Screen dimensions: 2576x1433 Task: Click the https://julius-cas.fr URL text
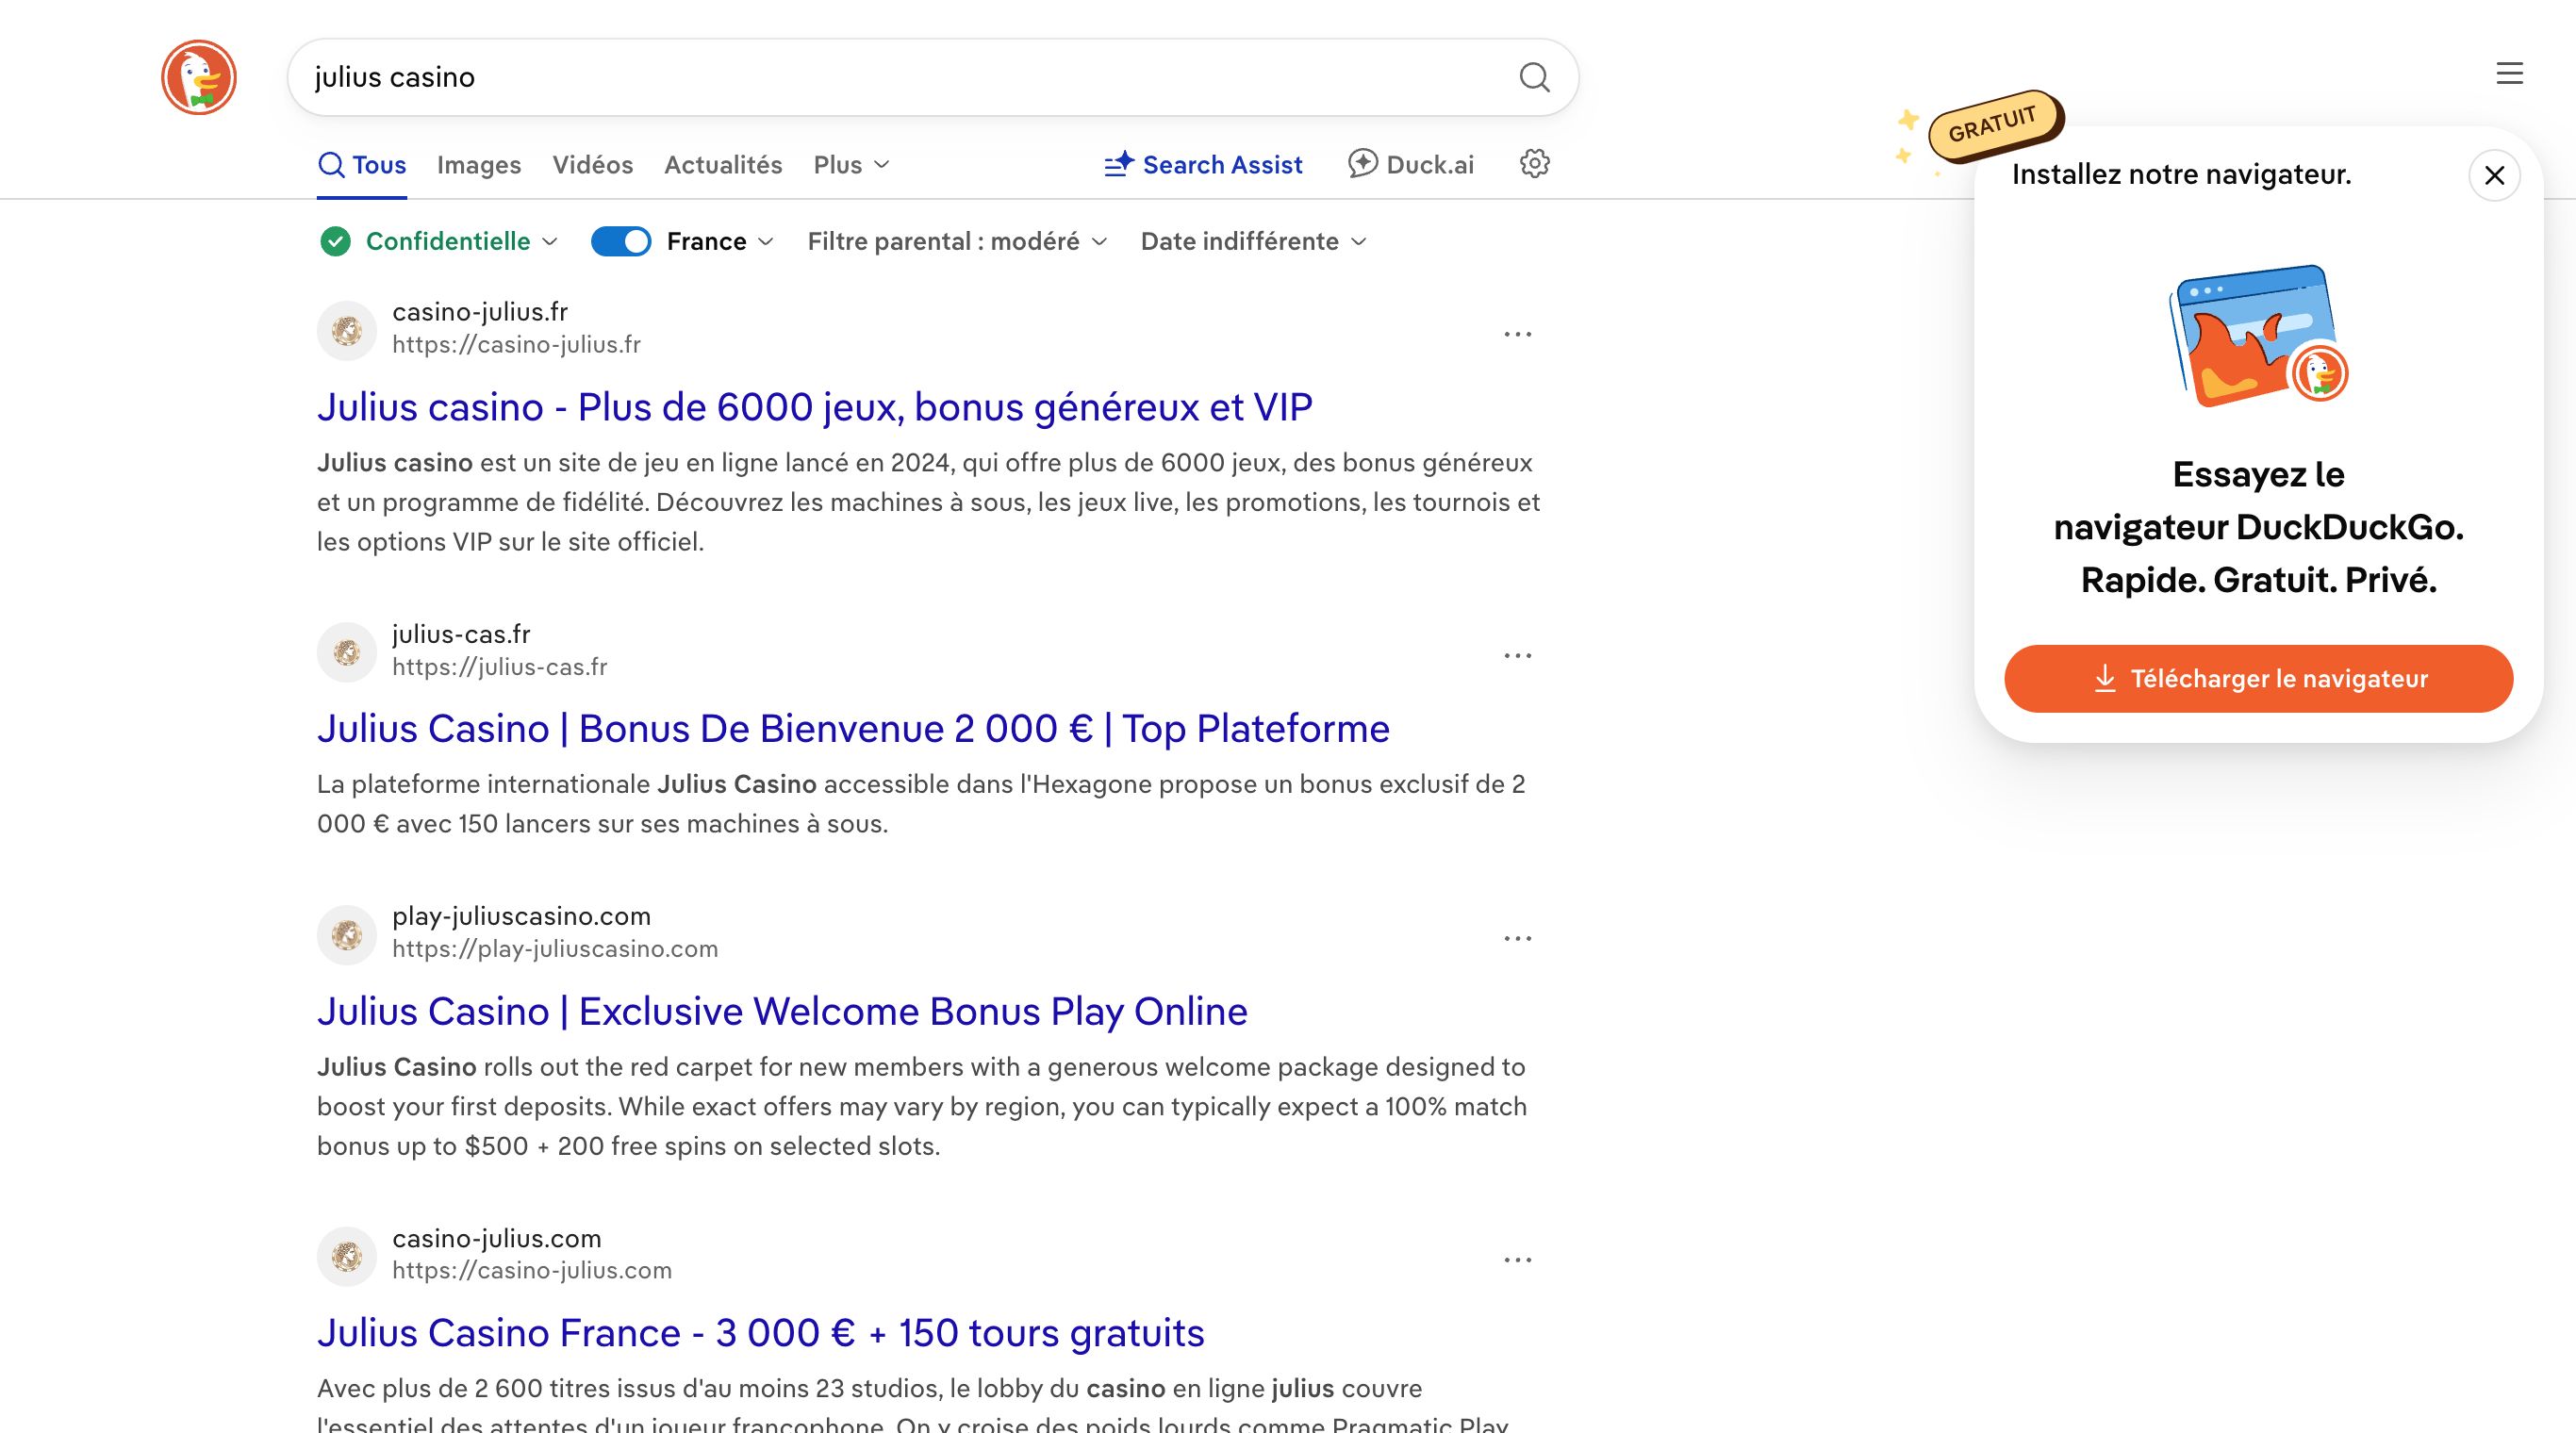click(x=499, y=666)
